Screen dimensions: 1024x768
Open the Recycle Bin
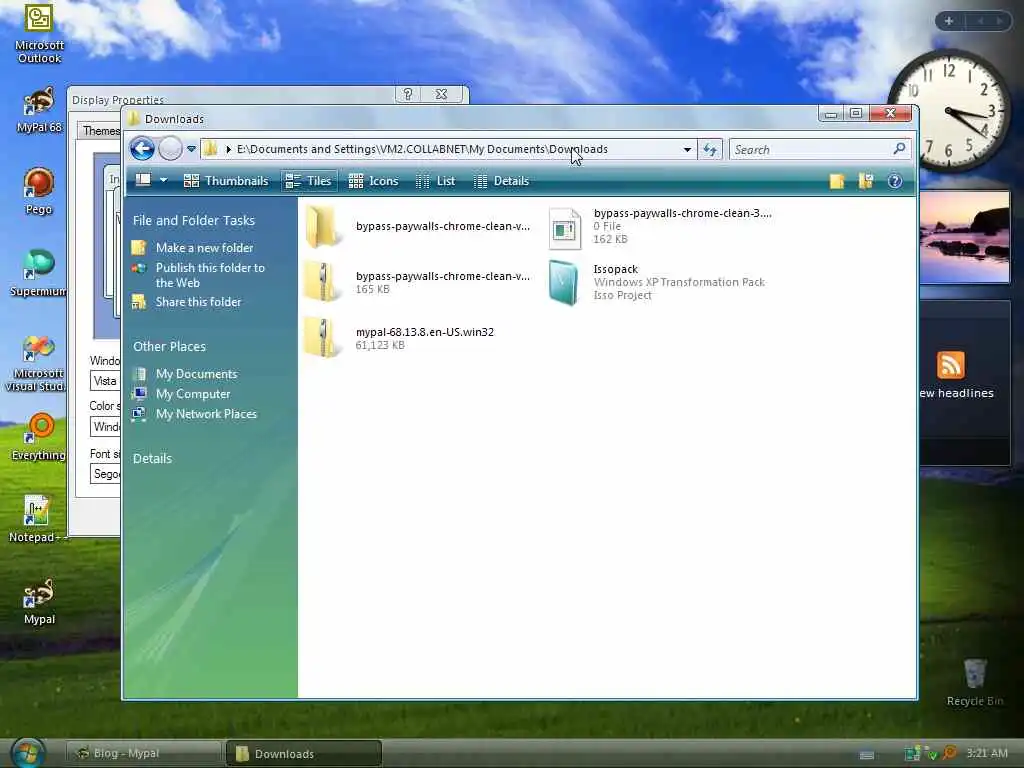[x=974, y=682]
